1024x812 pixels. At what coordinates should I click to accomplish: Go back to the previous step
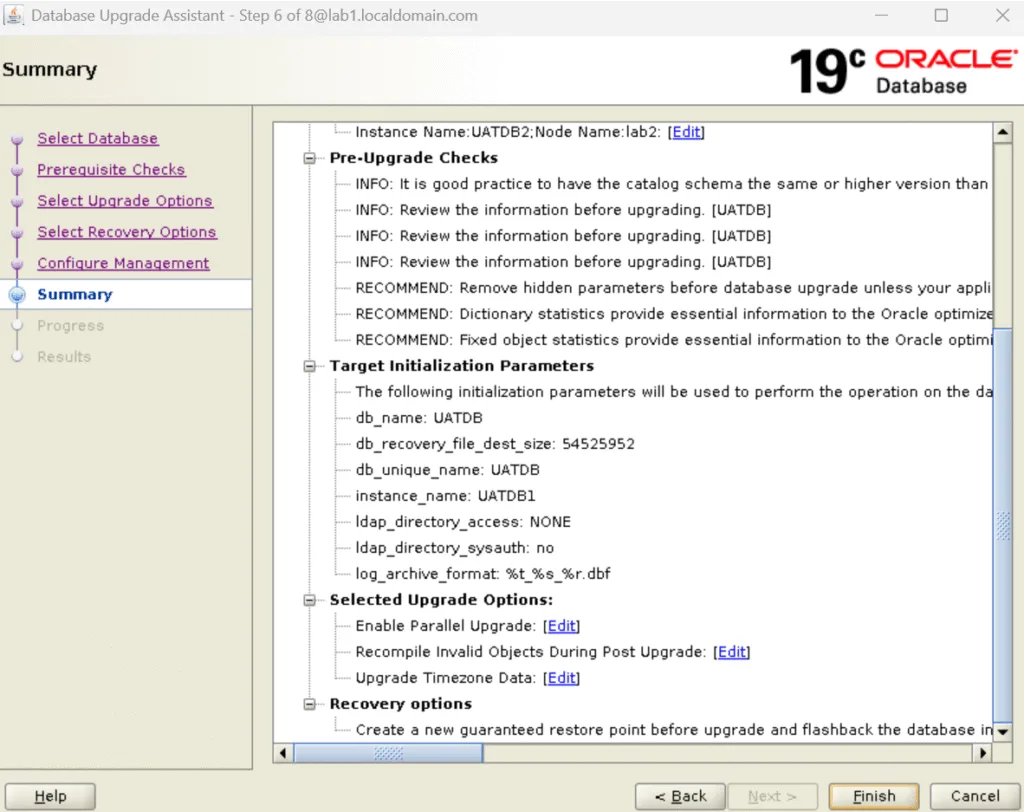(x=680, y=796)
